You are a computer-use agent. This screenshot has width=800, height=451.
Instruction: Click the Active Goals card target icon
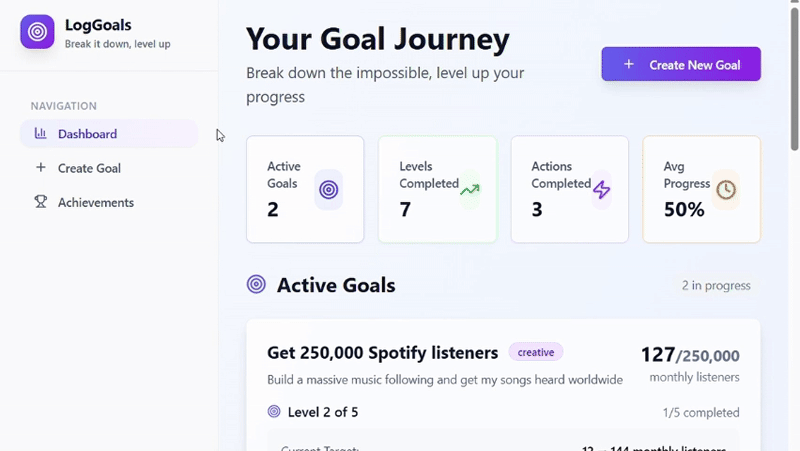(328, 189)
